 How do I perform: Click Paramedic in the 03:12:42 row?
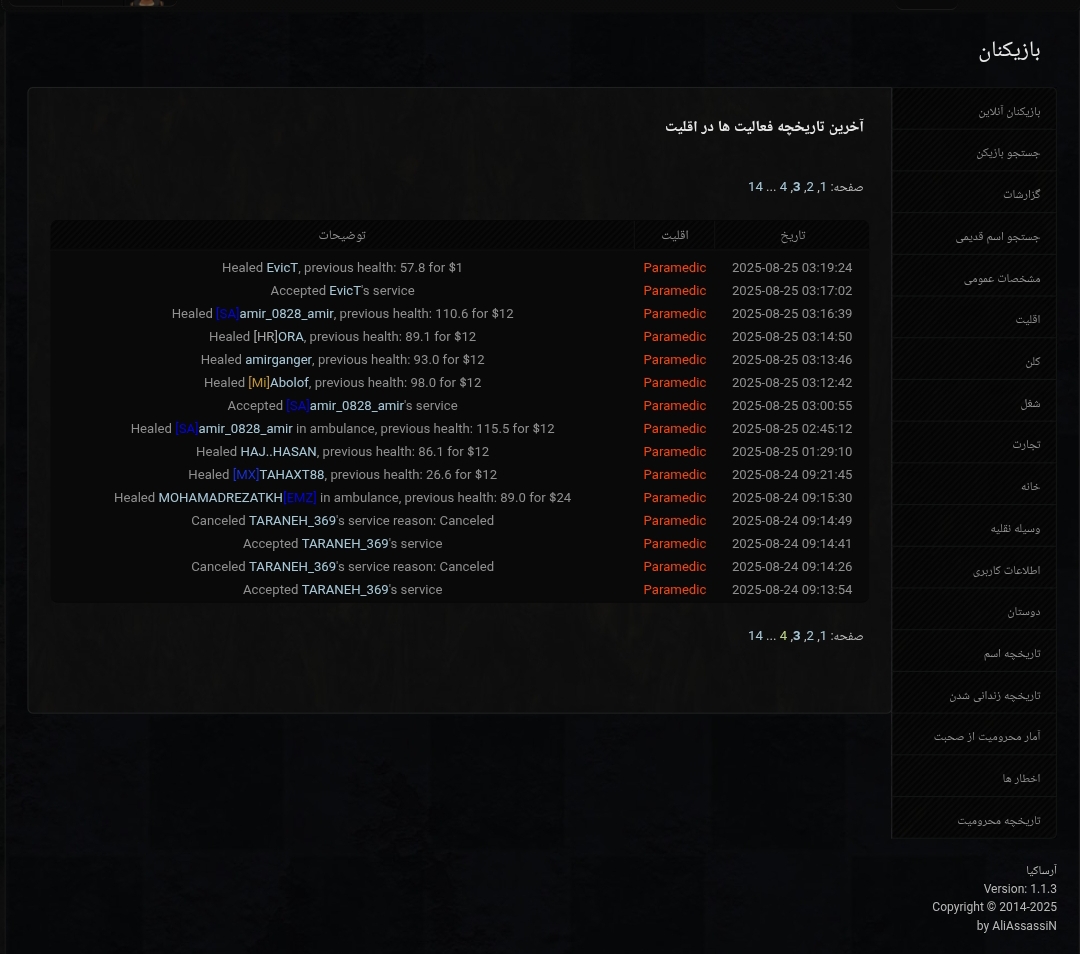pyautogui.click(x=674, y=382)
